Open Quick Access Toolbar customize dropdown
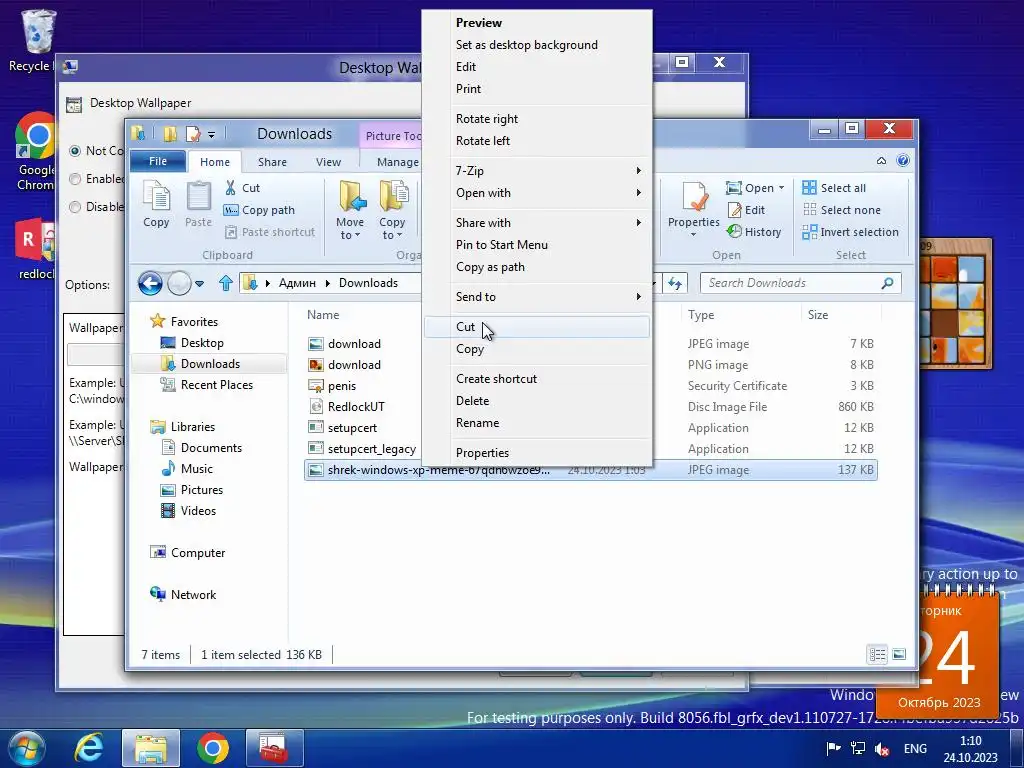The image size is (1024, 768). 212,135
